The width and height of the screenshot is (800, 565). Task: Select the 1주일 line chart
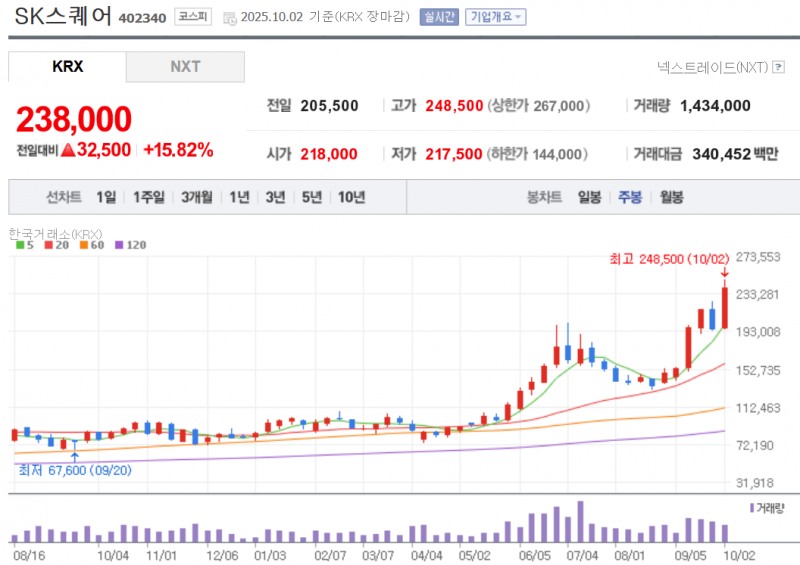click(x=149, y=197)
